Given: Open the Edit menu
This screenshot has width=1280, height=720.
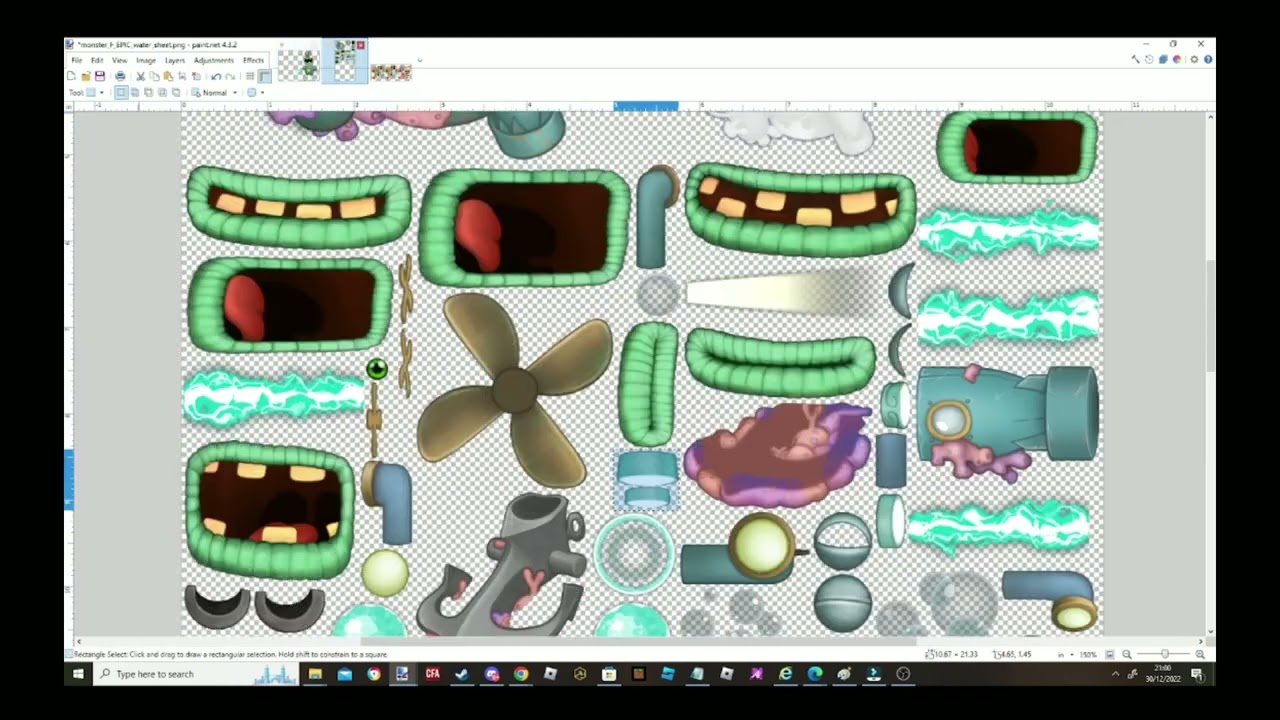Looking at the screenshot, I should [x=97, y=60].
